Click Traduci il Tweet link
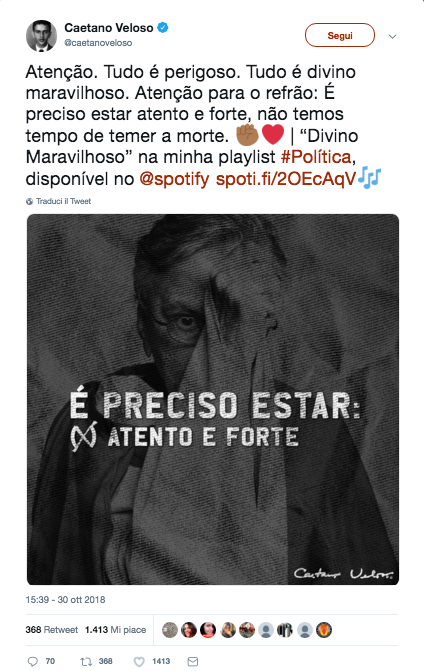 63,201
